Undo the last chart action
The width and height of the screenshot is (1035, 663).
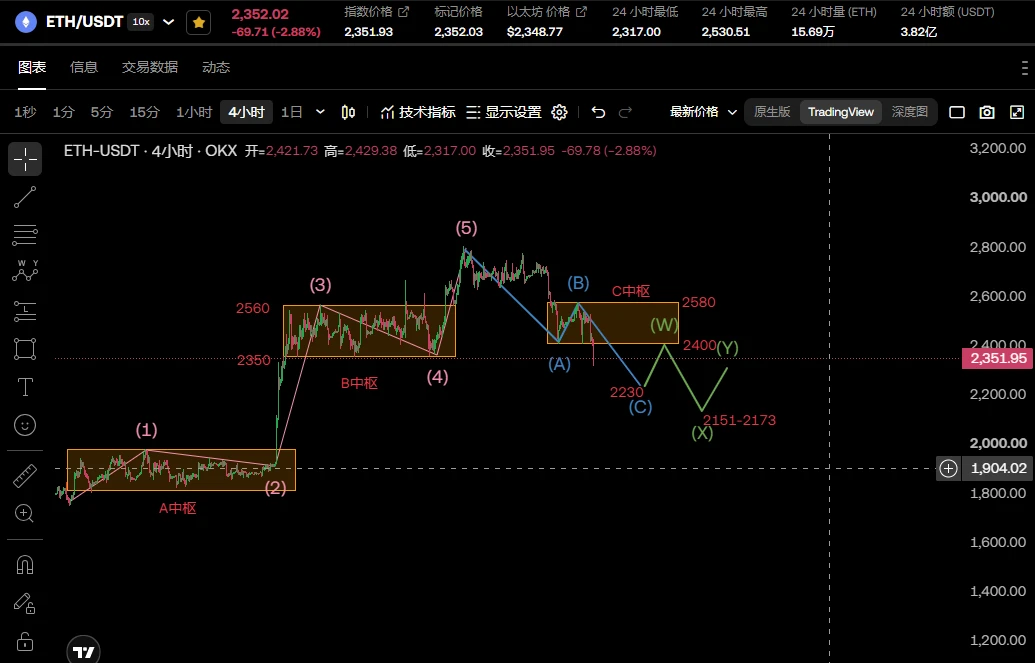pos(598,112)
